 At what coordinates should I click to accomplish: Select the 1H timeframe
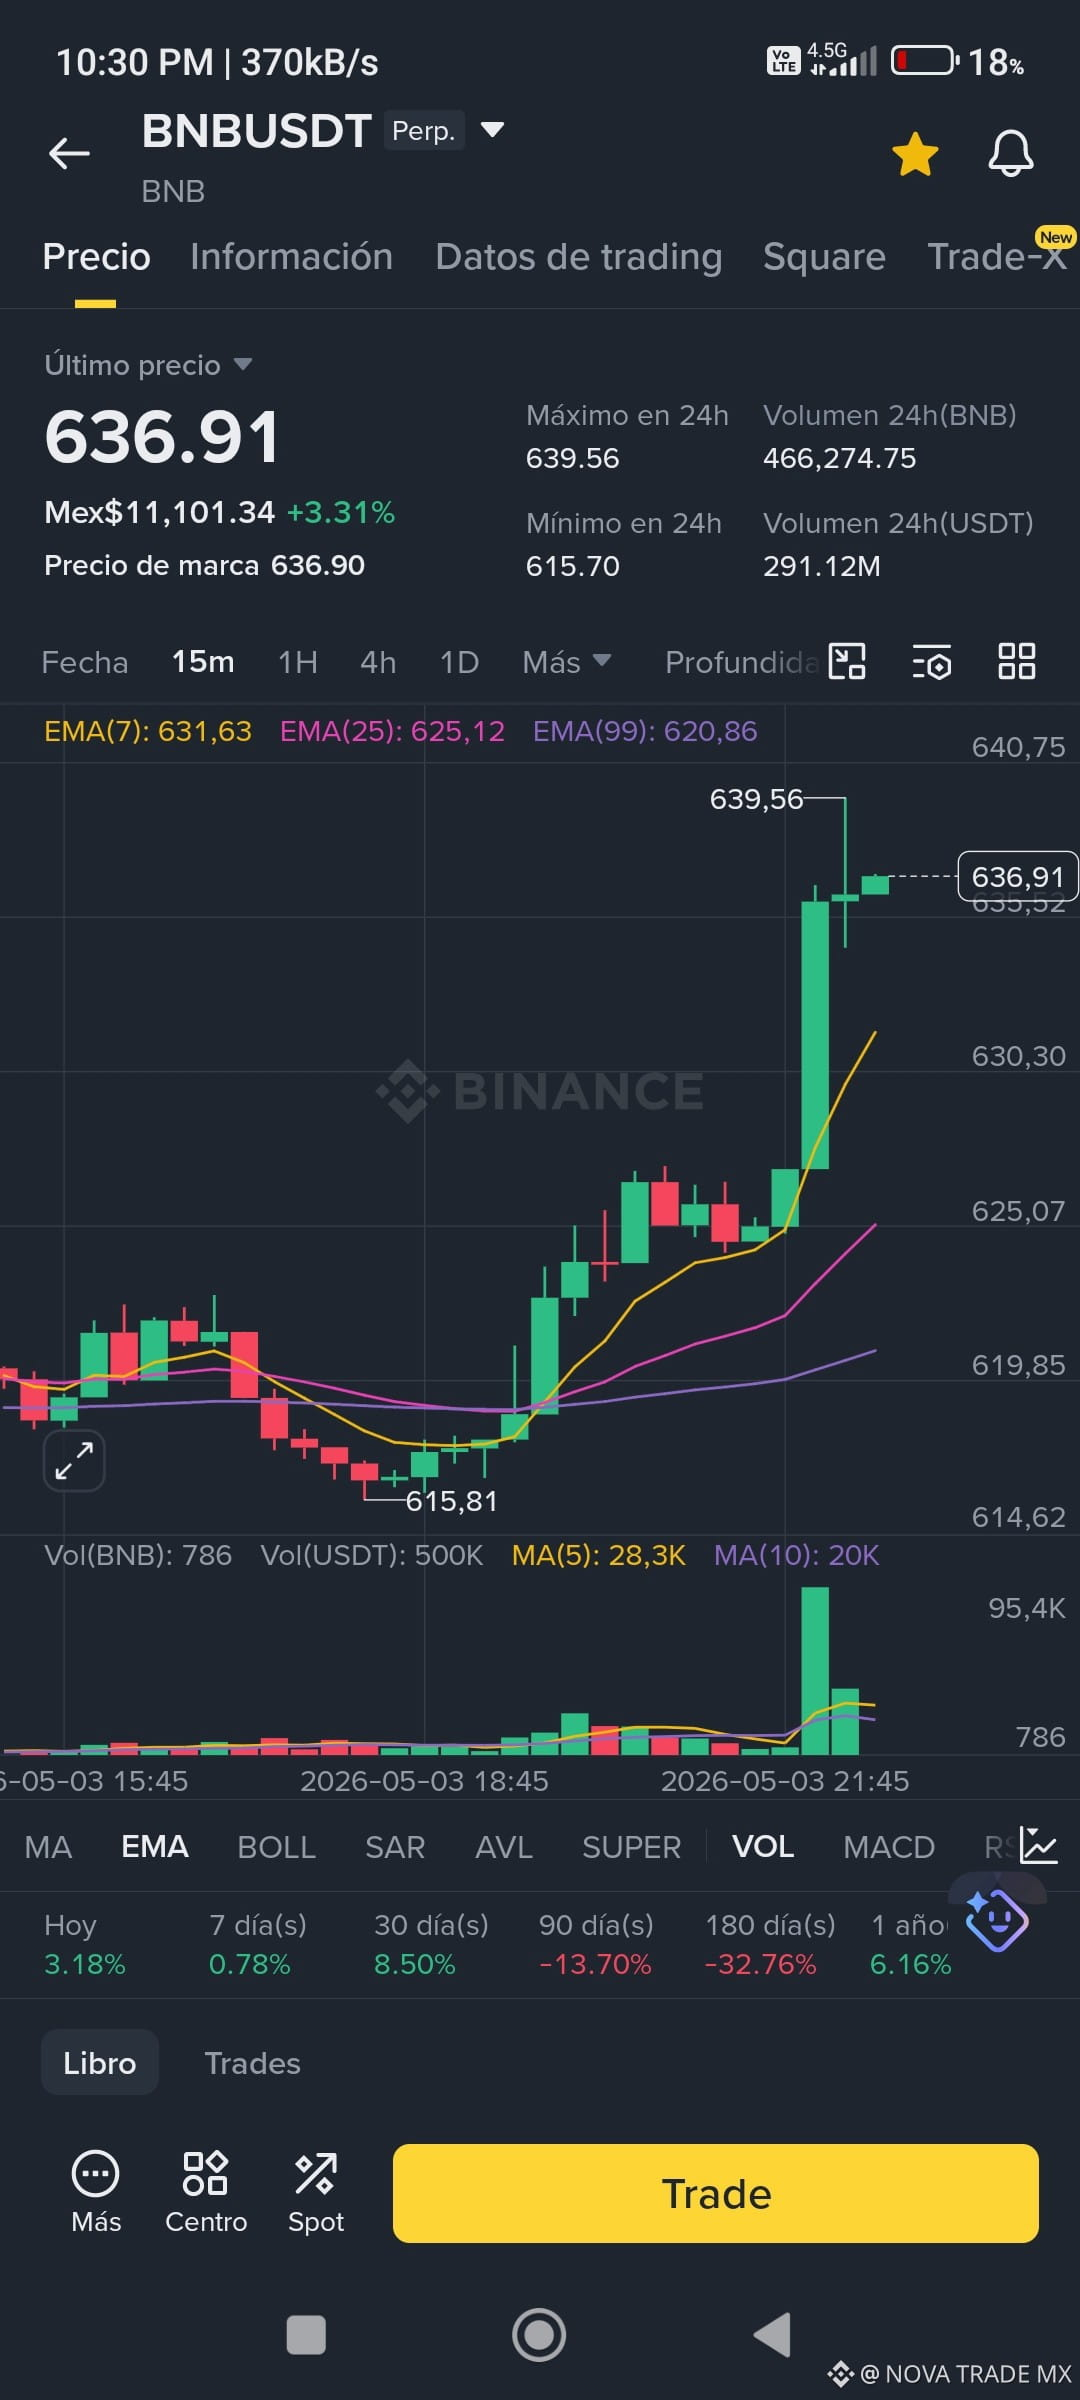[x=298, y=662]
